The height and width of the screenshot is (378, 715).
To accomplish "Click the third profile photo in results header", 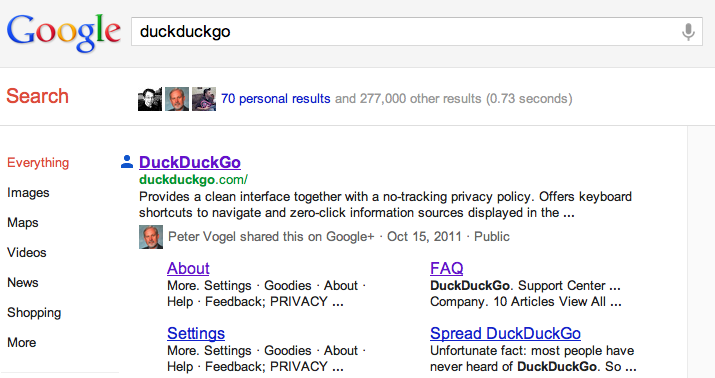I will [204, 99].
